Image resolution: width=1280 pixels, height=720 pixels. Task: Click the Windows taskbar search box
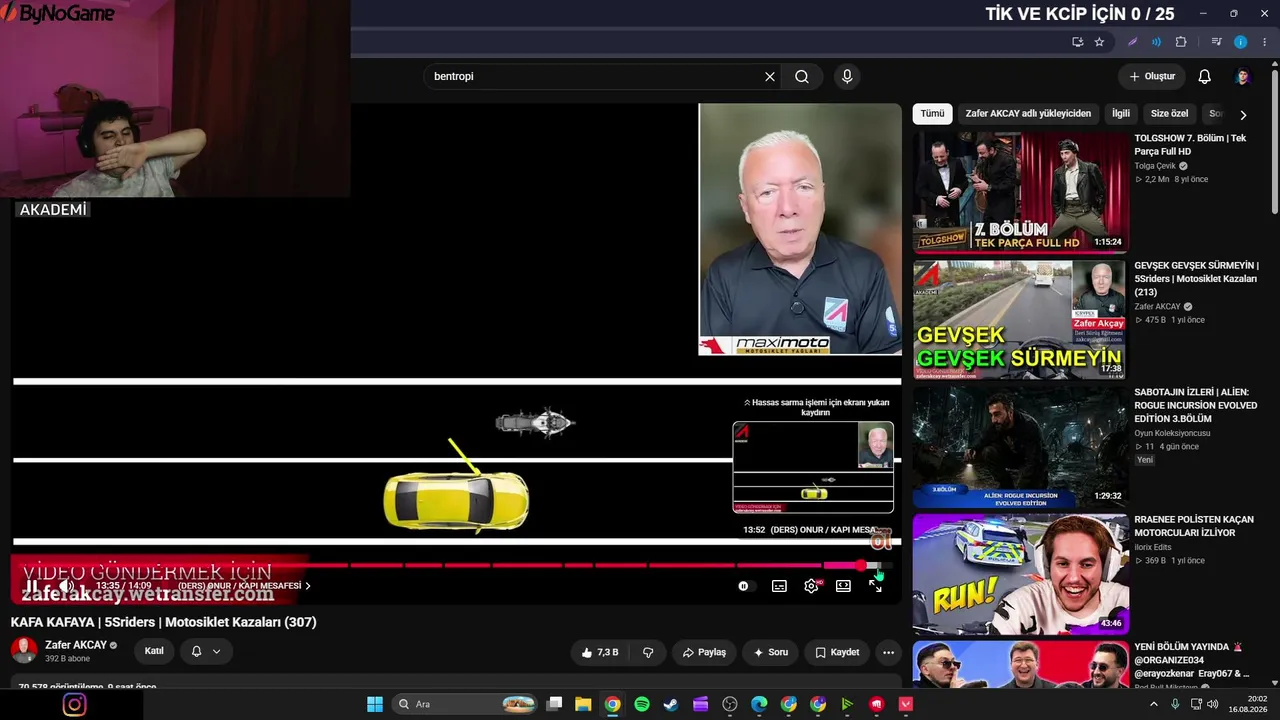pos(466,704)
